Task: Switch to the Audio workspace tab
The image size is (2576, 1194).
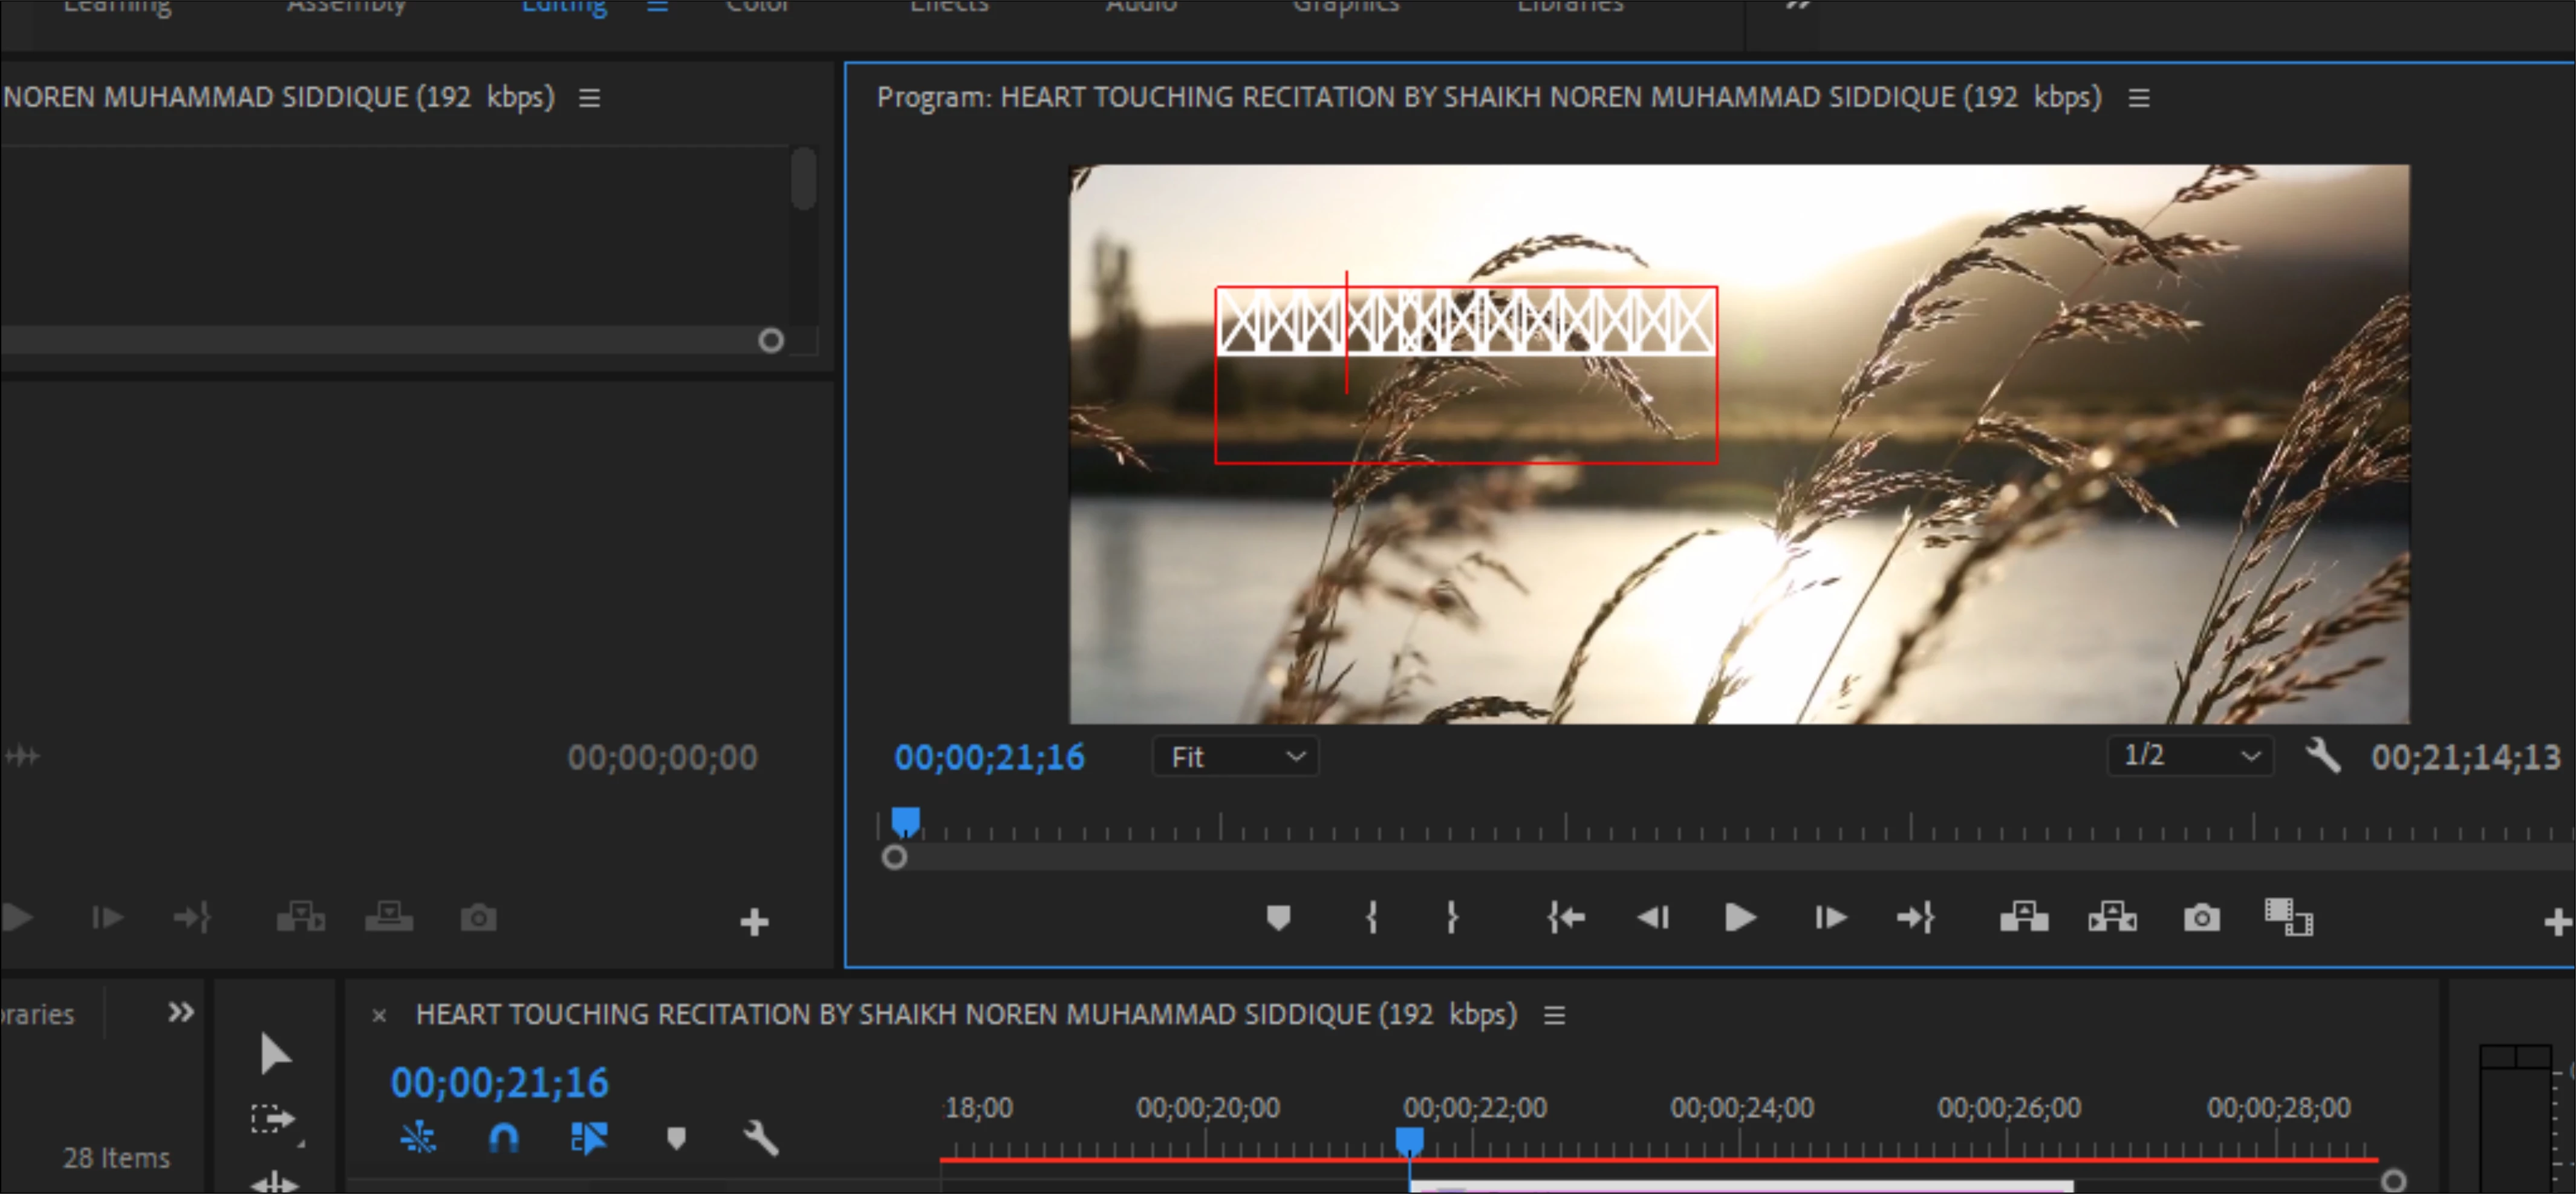Action: [1141, 6]
